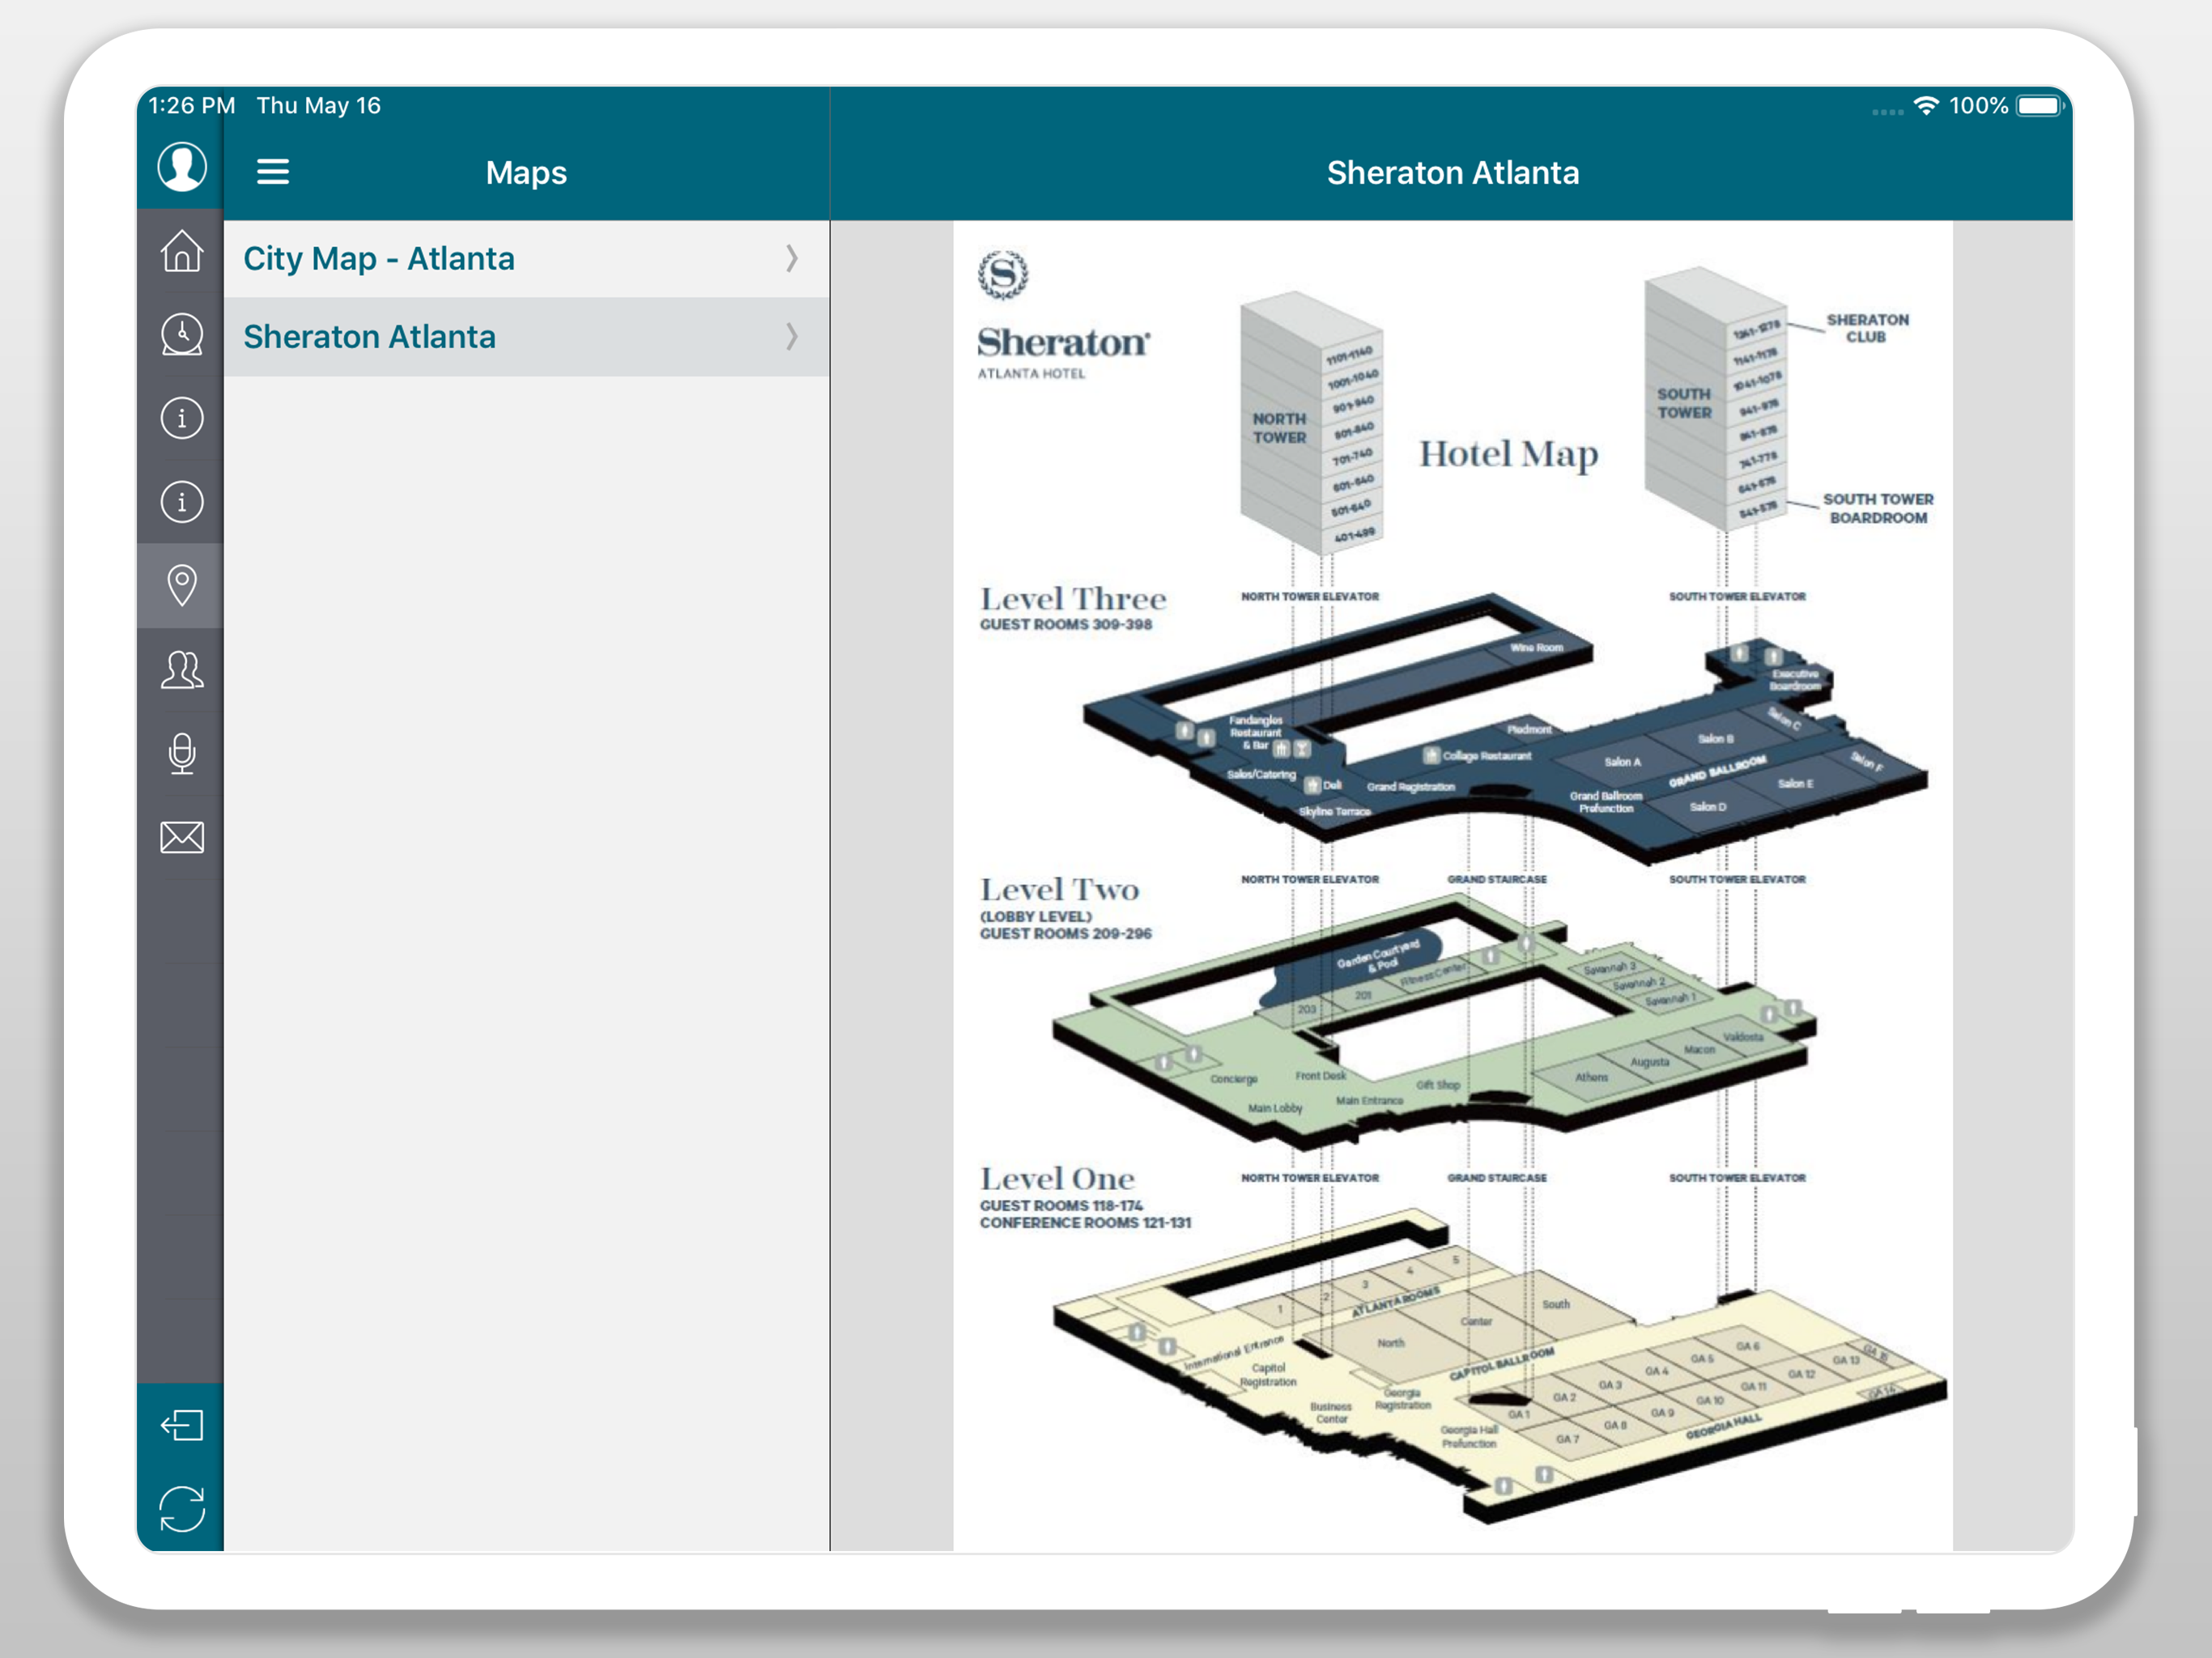Tap the Level Three heading on map
This screenshot has width=2212, height=1658.
(1073, 599)
